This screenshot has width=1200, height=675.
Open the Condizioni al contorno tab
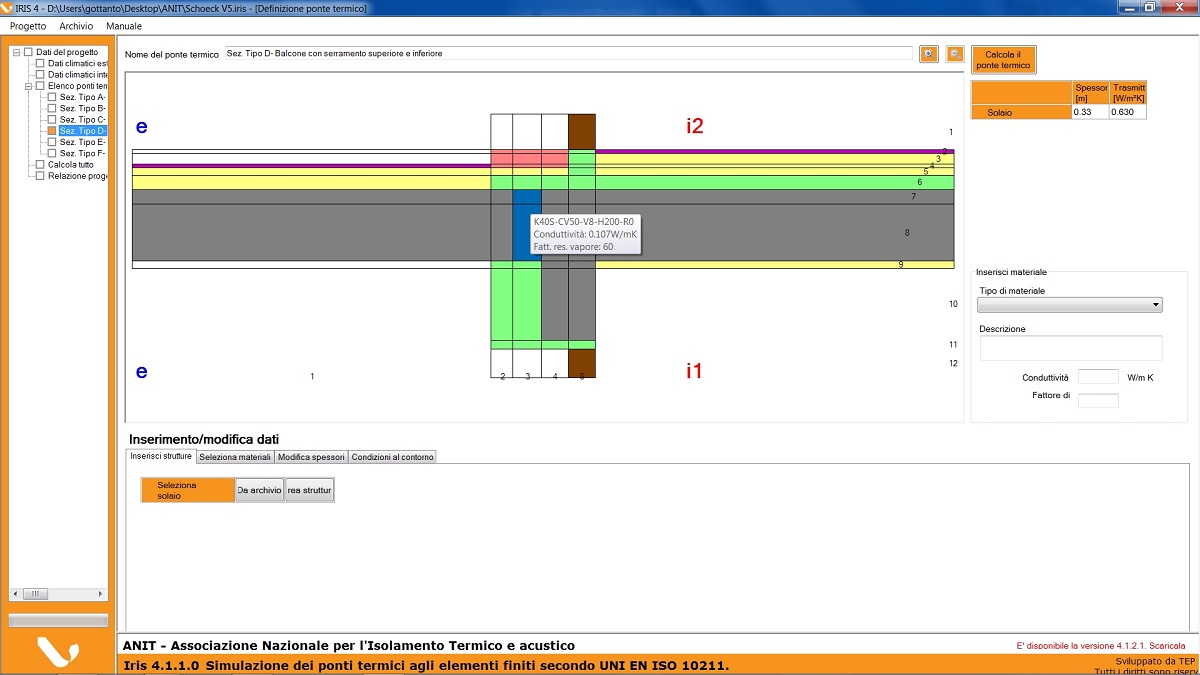point(393,457)
